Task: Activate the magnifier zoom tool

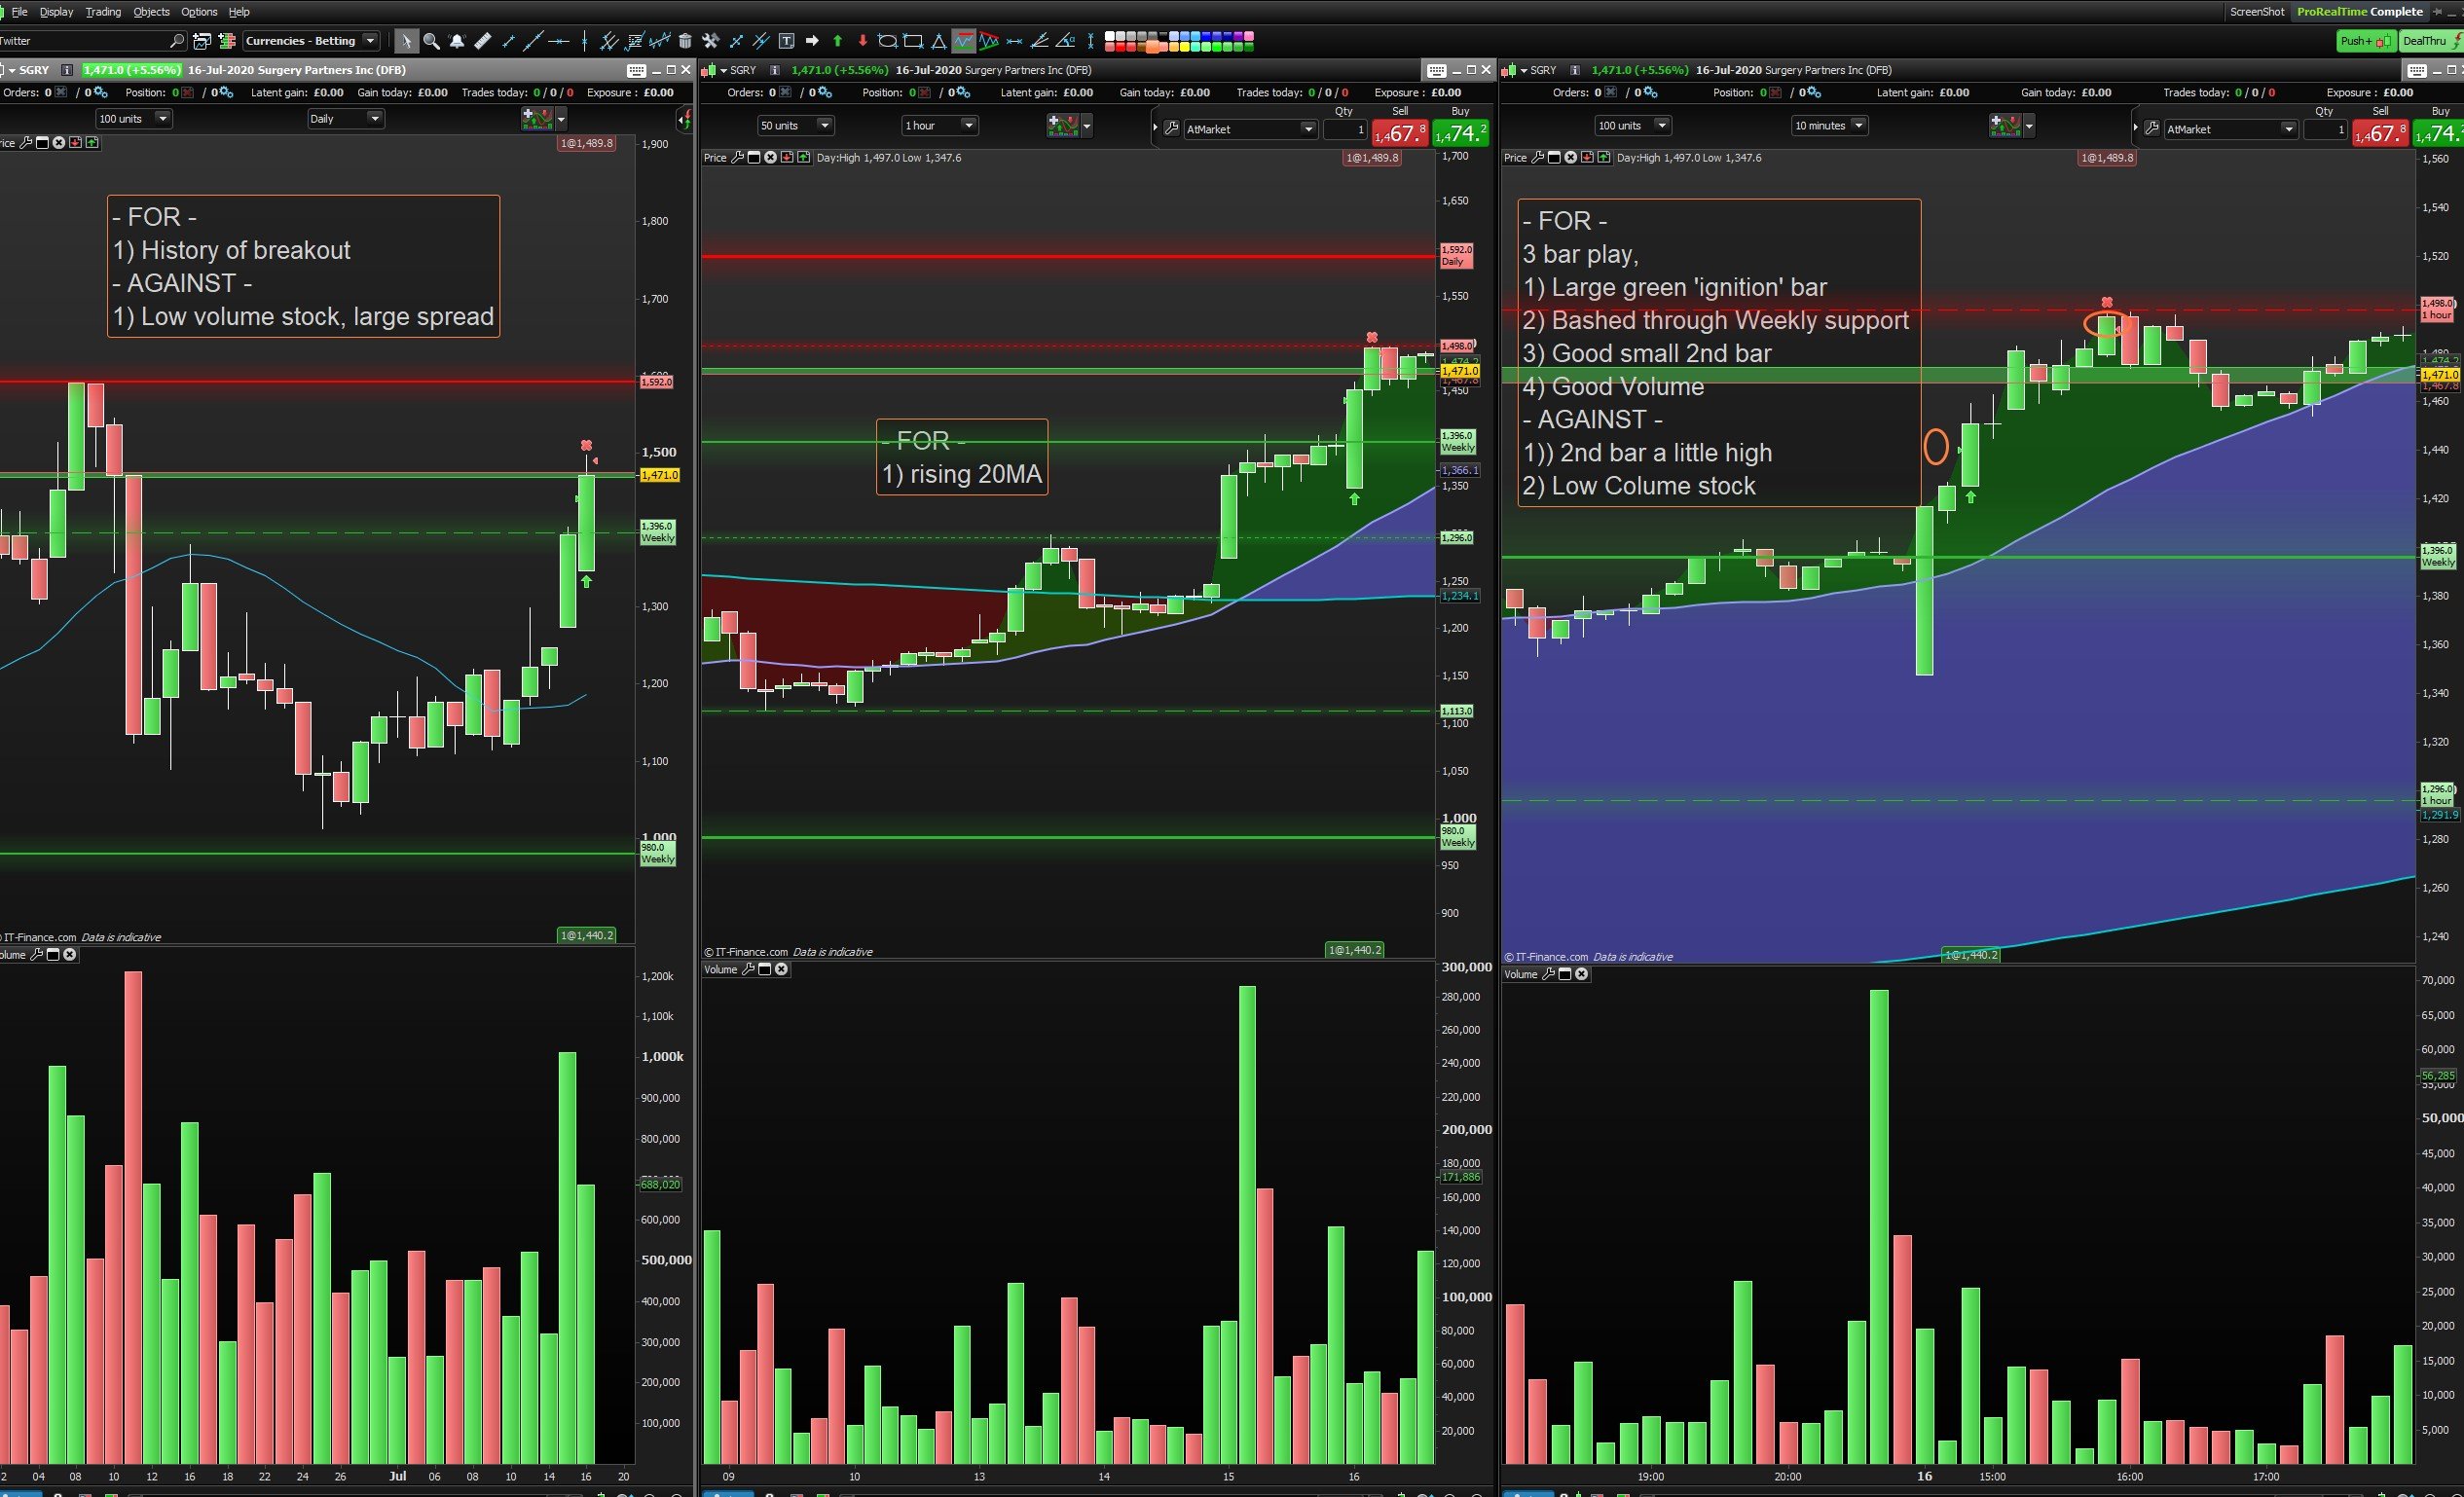Action: (x=431, y=41)
